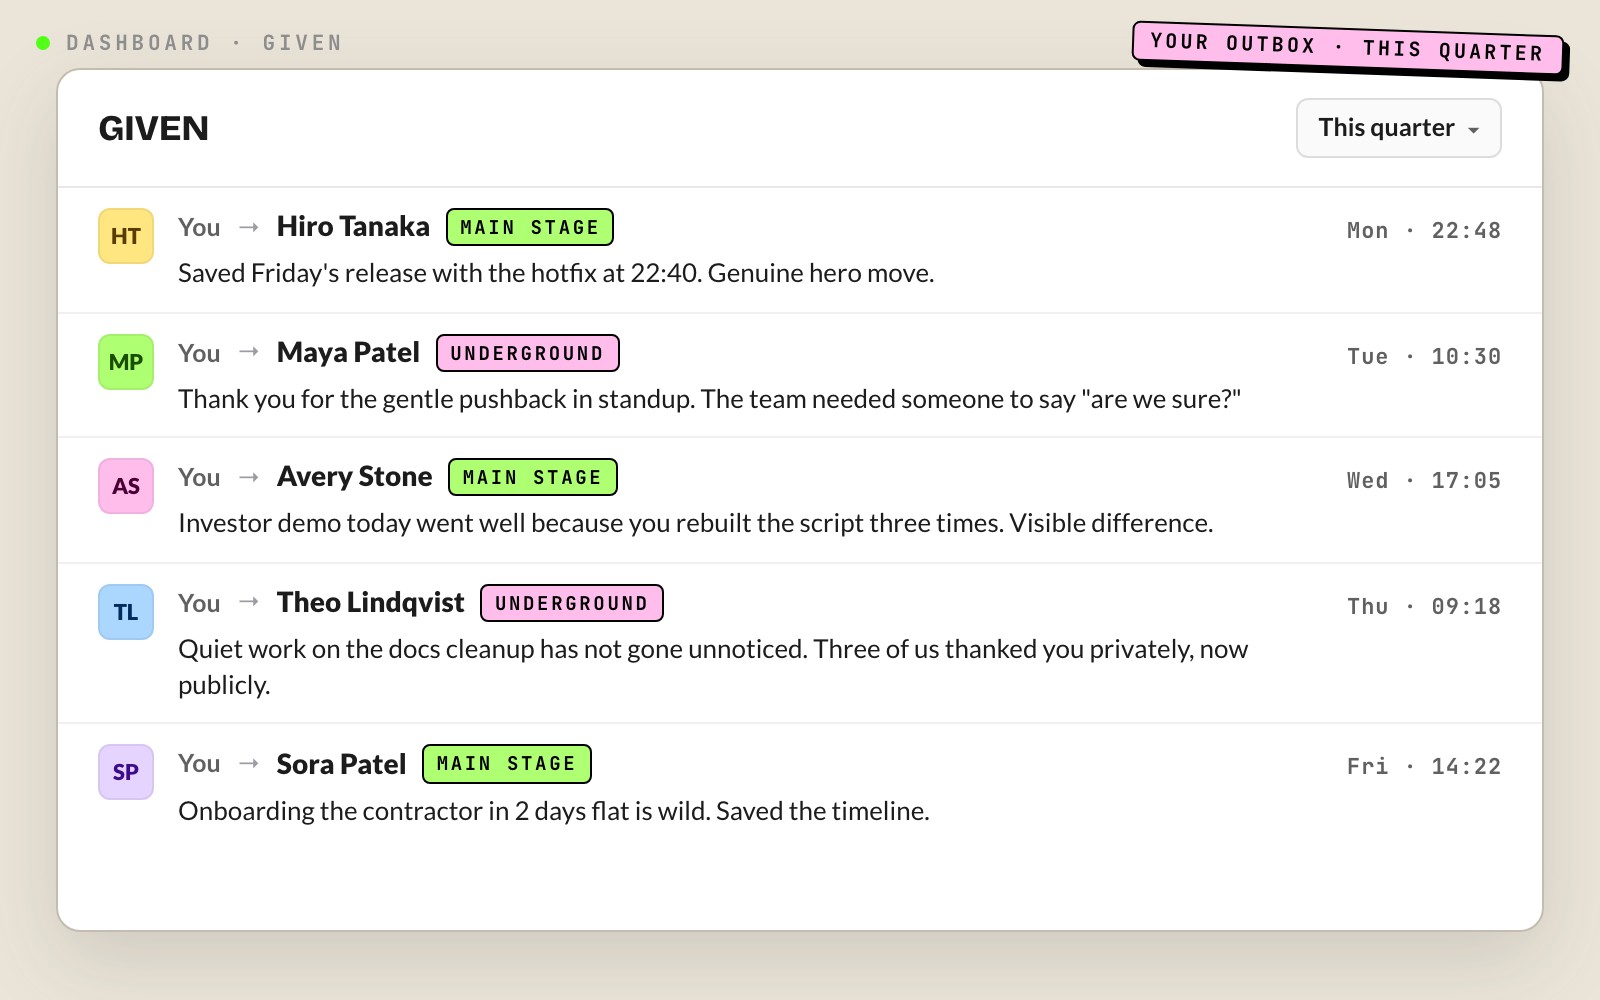Click 'You' in the Hiro Tanaka row

(199, 228)
